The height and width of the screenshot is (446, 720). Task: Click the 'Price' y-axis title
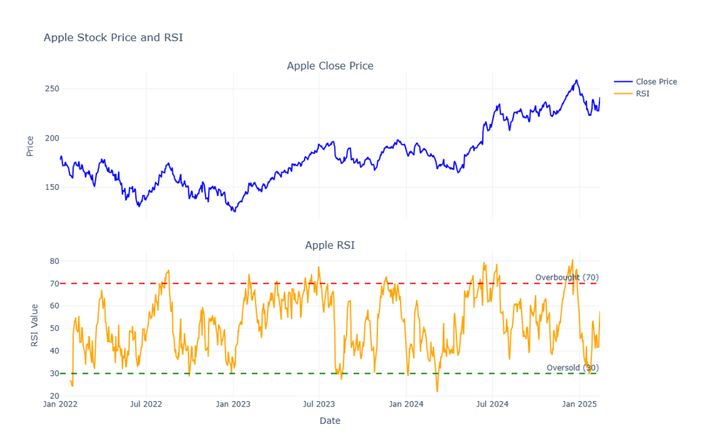click(x=30, y=146)
